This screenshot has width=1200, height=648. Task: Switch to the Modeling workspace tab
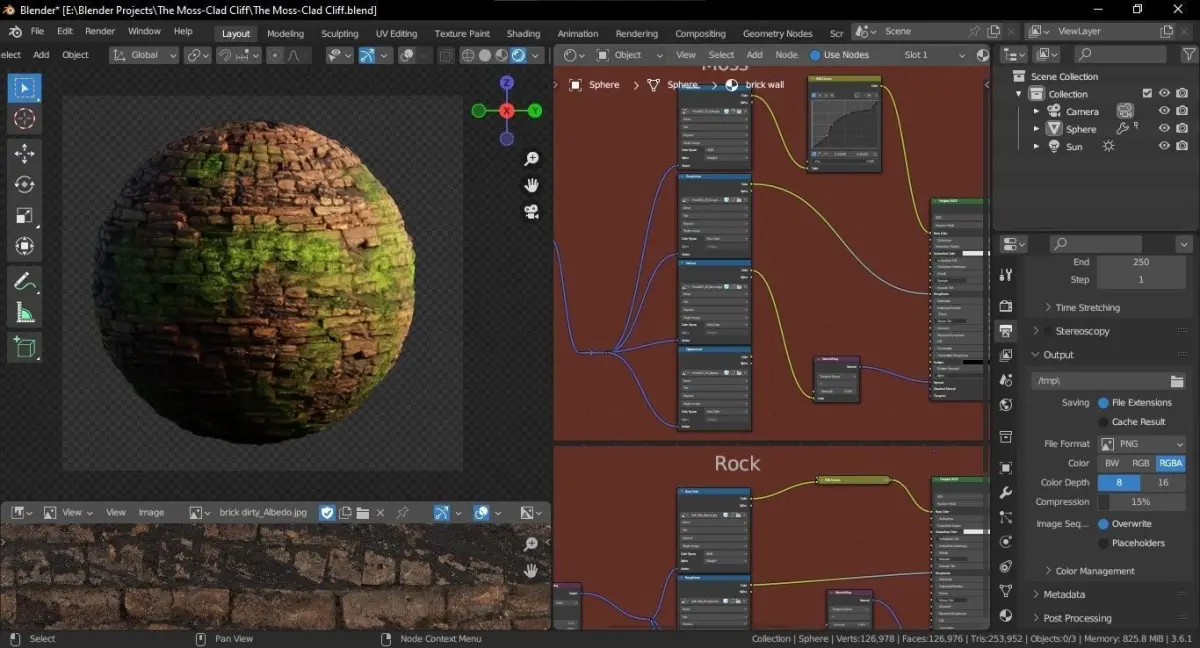tap(285, 33)
